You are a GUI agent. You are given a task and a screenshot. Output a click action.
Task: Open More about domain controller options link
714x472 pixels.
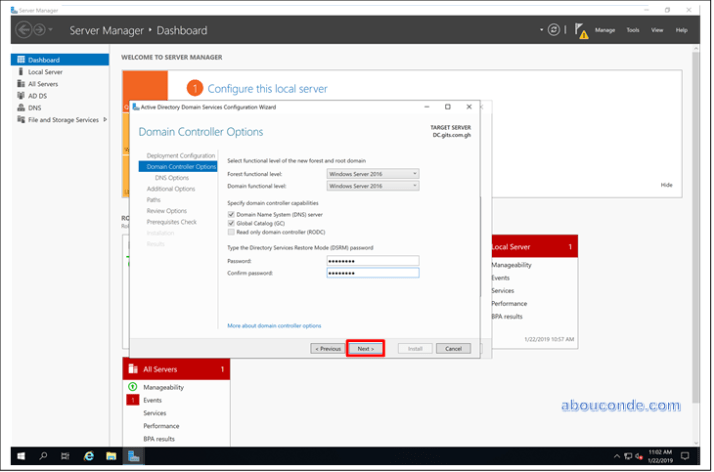pos(274,326)
